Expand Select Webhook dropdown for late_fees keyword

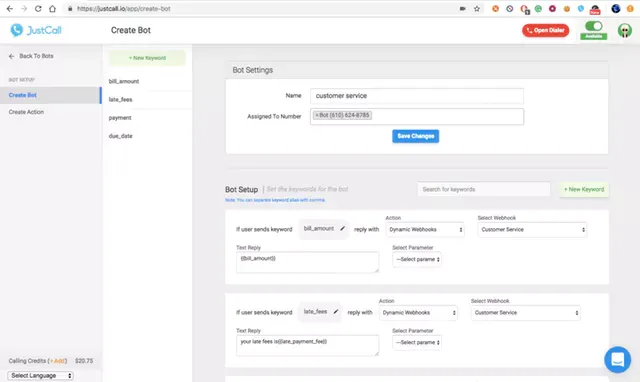[526, 313]
